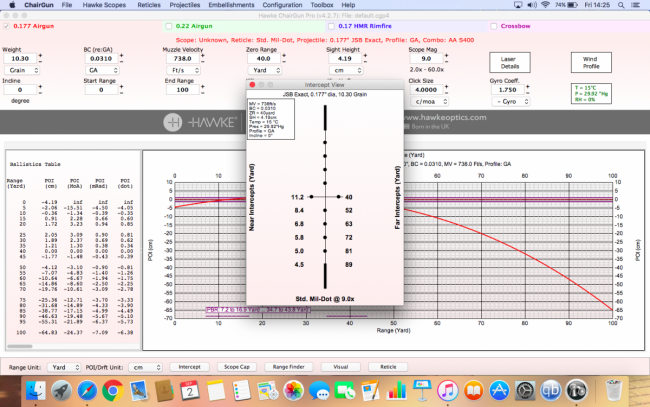Click the Click Size input field
The height and width of the screenshot is (407, 650).
point(427,90)
